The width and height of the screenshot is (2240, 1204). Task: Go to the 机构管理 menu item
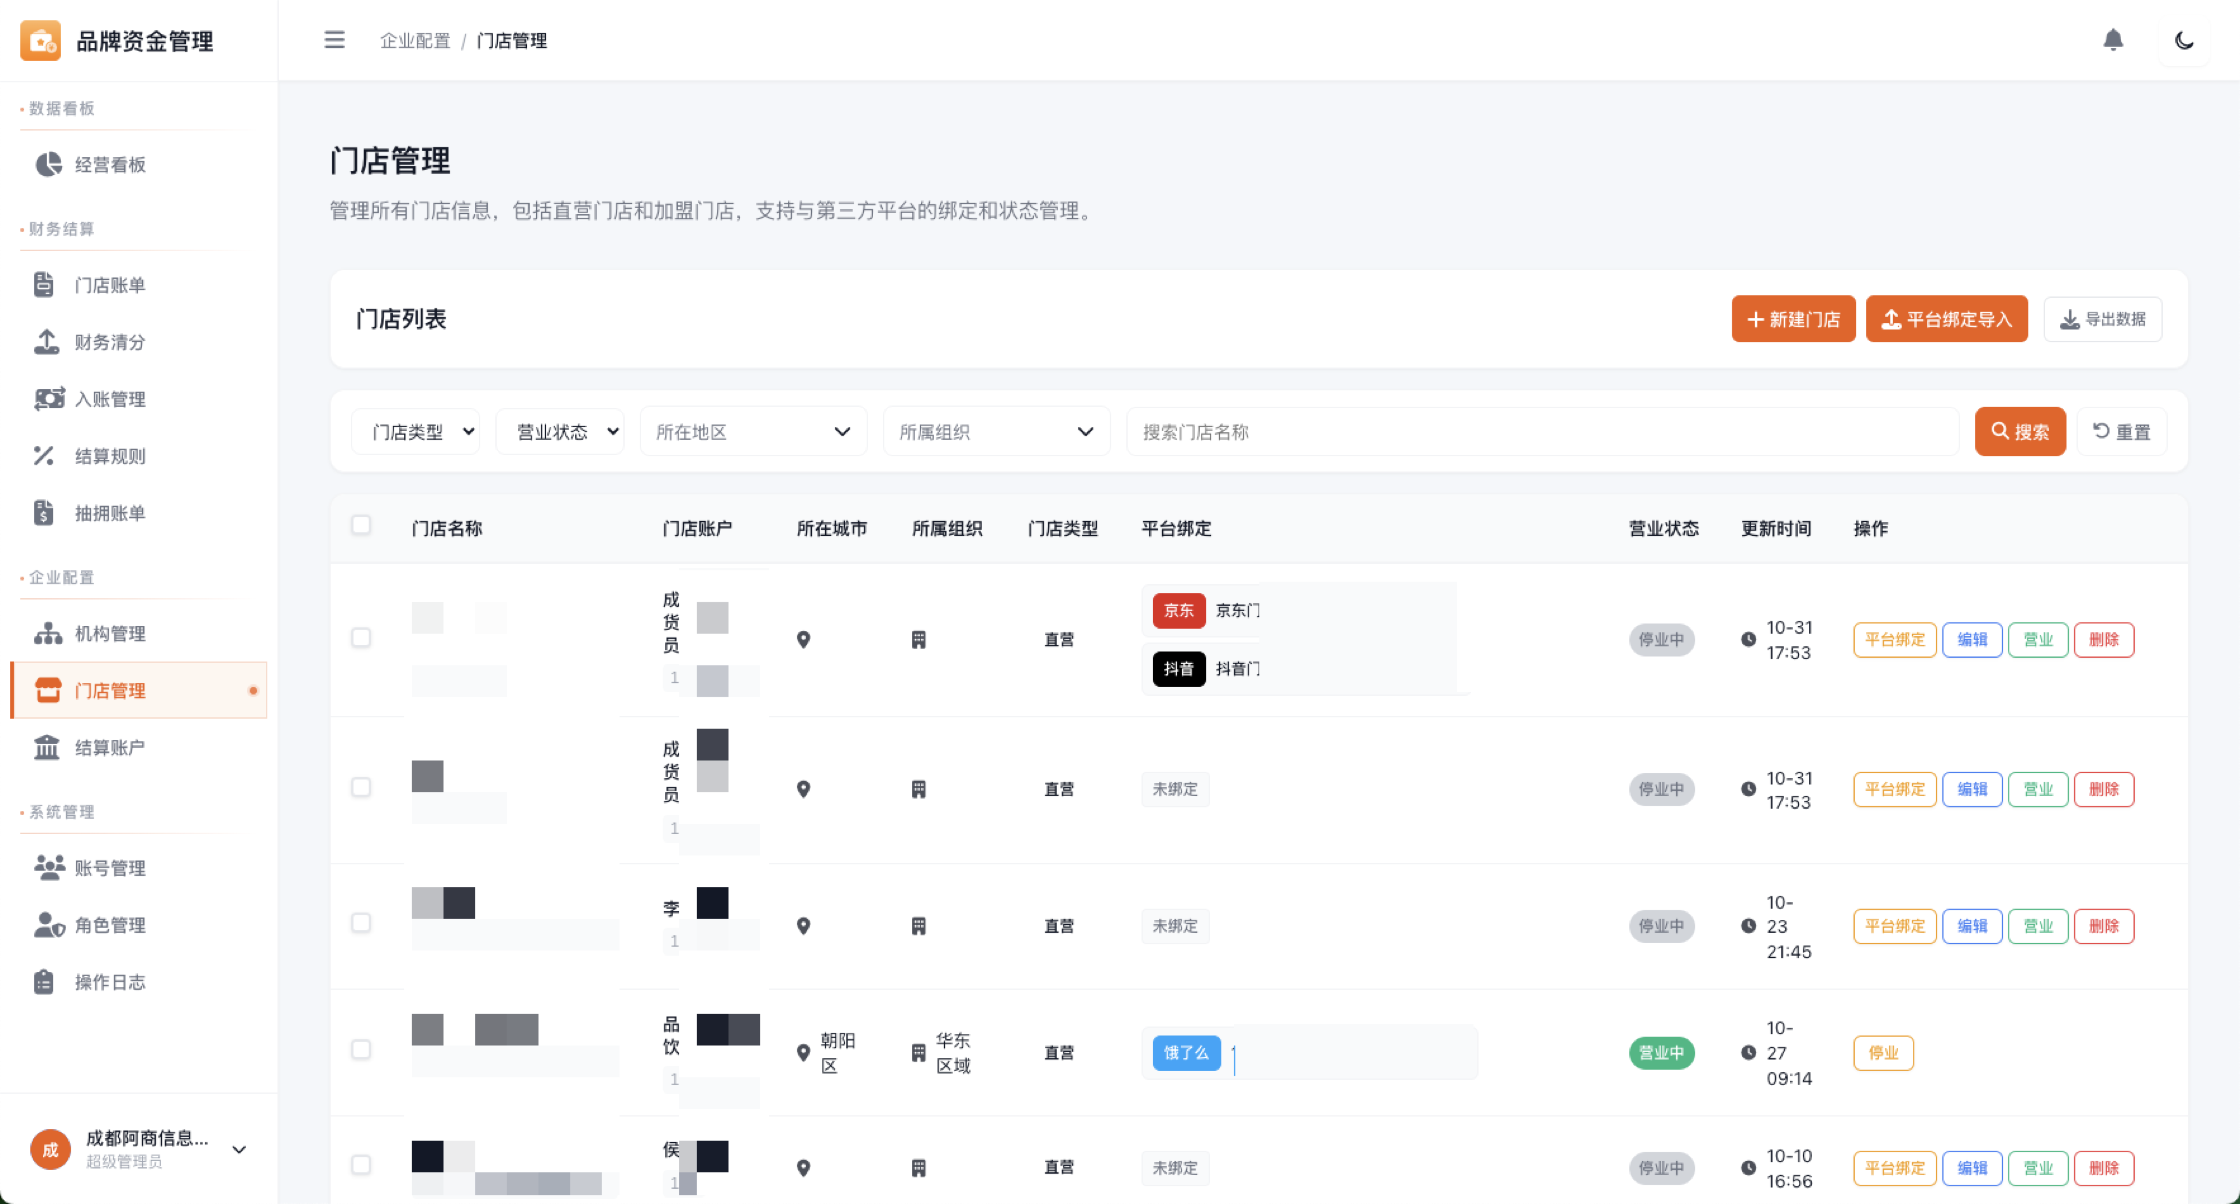[x=110, y=634]
